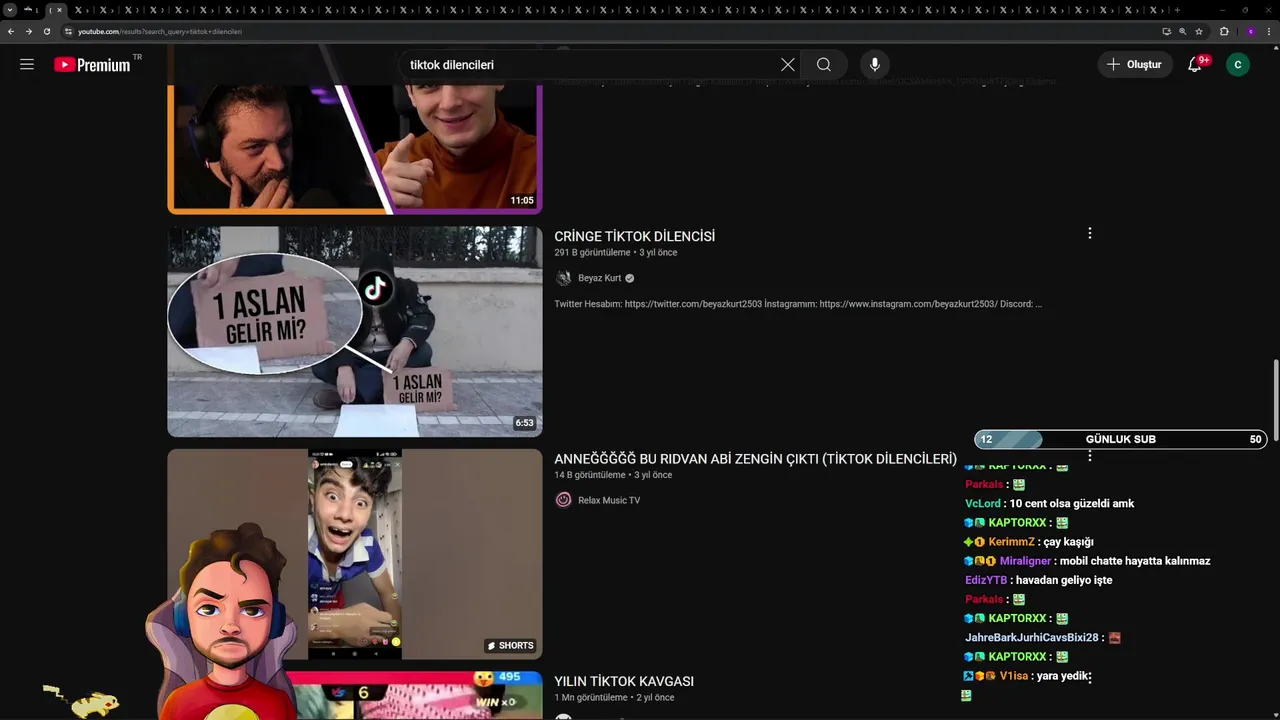Run search with the magnifier button
The image size is (1280, 720).
pyautogui.click(x=823, y=64)
